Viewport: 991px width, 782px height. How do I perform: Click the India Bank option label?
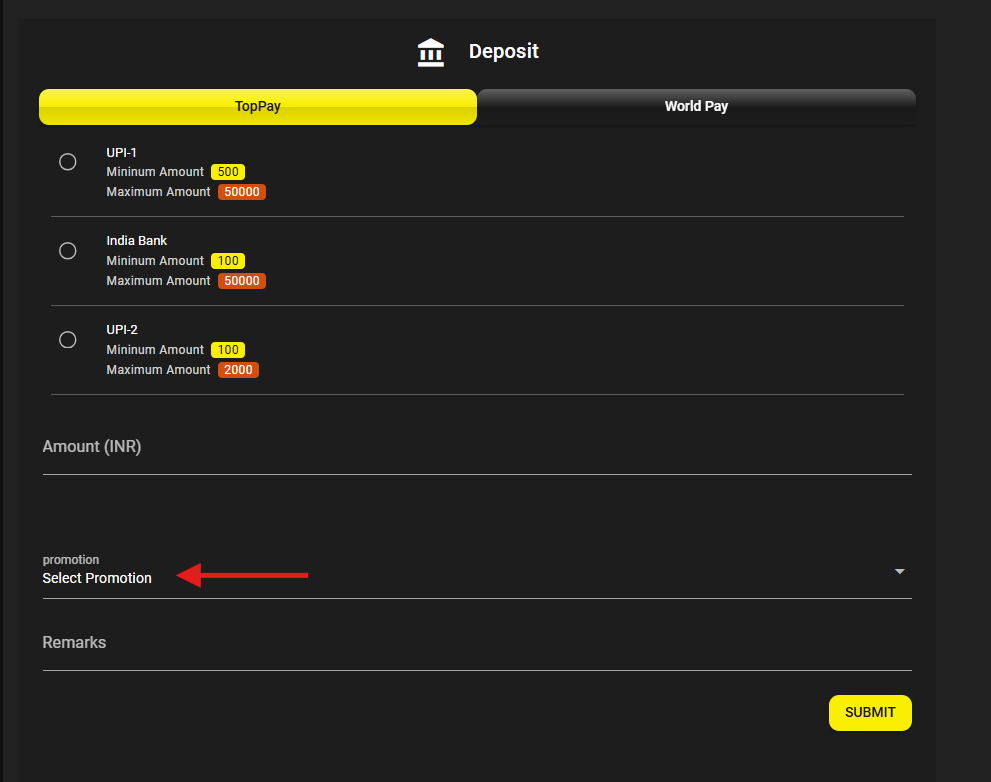click(x=137, y=241)
